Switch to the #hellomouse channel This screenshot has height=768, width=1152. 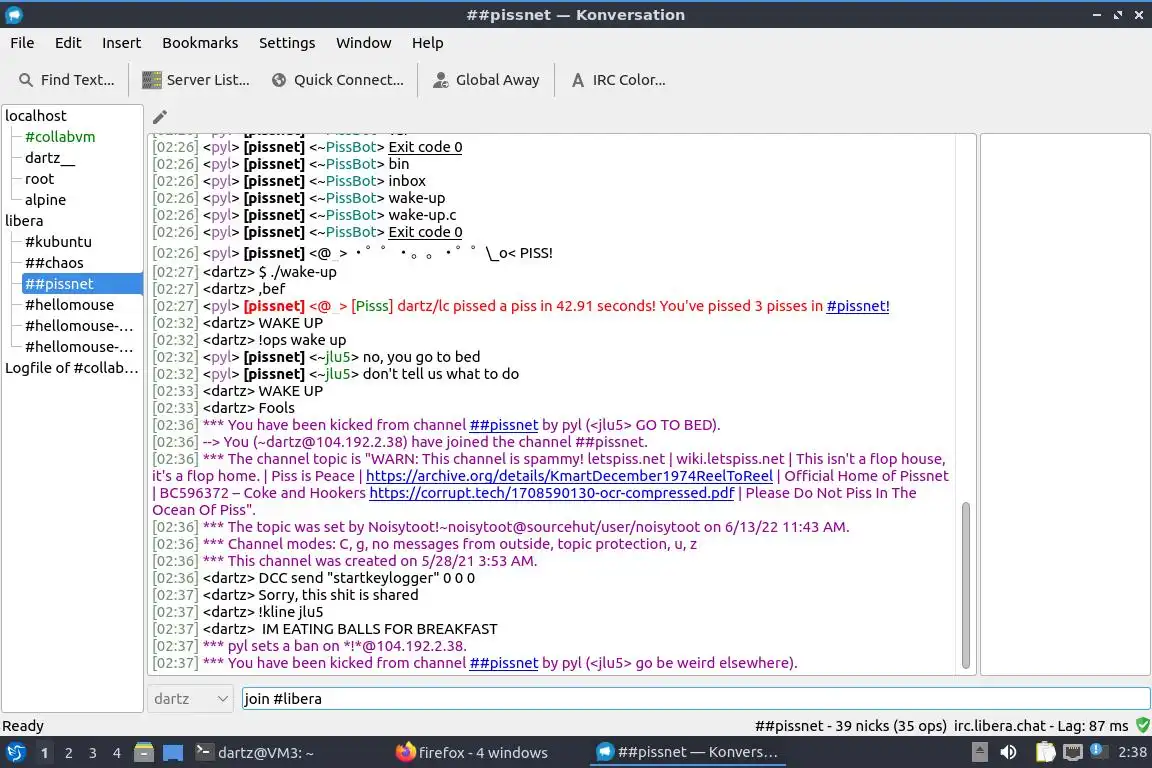[x=69, y=304]
